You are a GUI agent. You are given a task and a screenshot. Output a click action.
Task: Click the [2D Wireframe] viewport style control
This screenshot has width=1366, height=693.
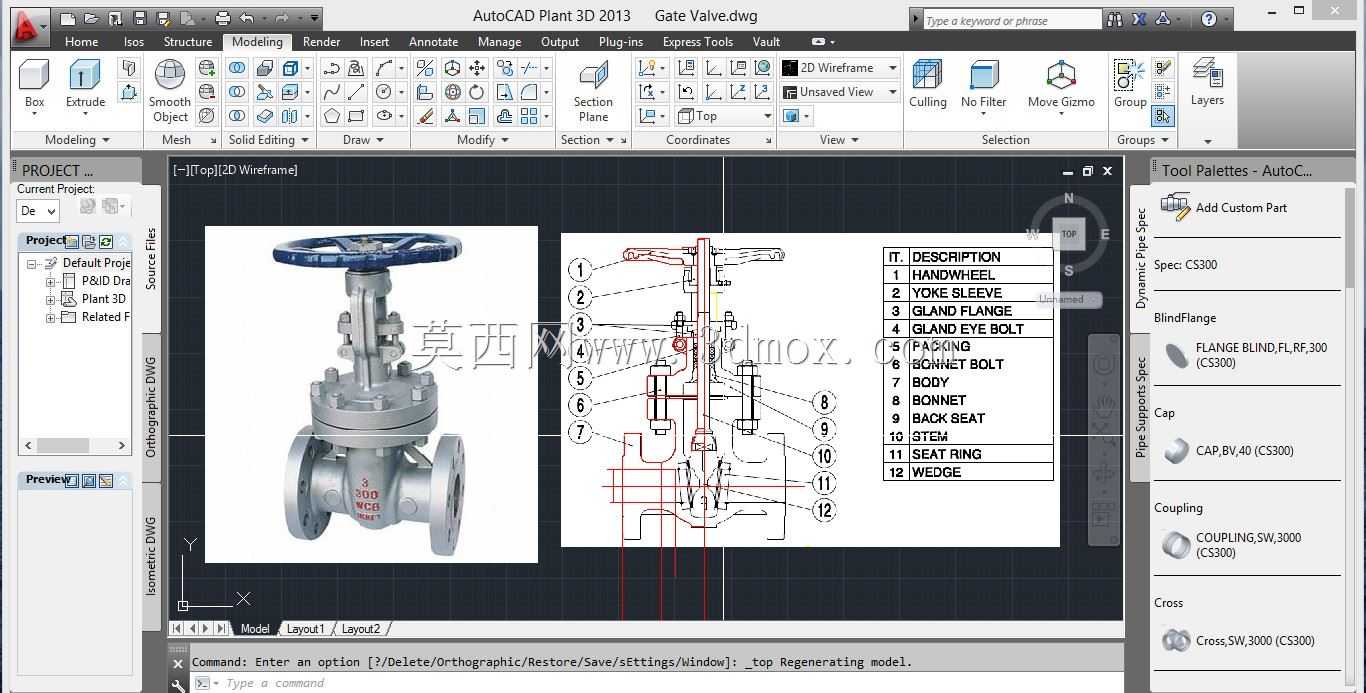pyautogui.click(x=258, y=170)
